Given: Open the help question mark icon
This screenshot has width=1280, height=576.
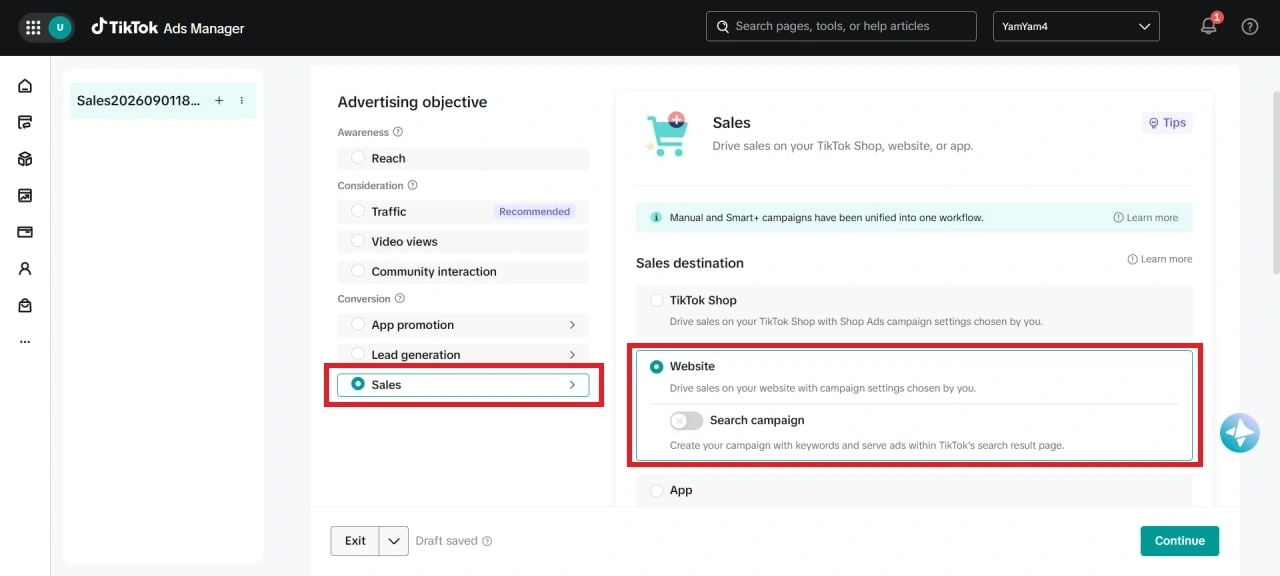Looking at the screenshot, I should pos(1250,27).
